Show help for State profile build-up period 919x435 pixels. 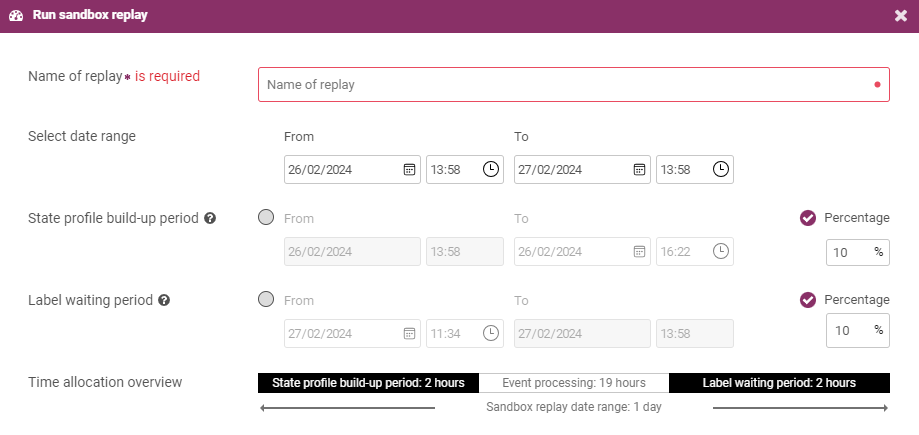210,218
